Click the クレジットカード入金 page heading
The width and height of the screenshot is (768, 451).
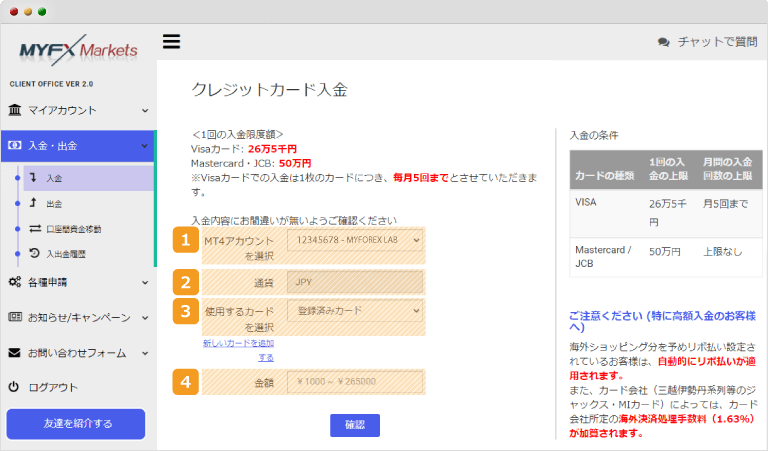pyautogui.click(x=269, y=90)
